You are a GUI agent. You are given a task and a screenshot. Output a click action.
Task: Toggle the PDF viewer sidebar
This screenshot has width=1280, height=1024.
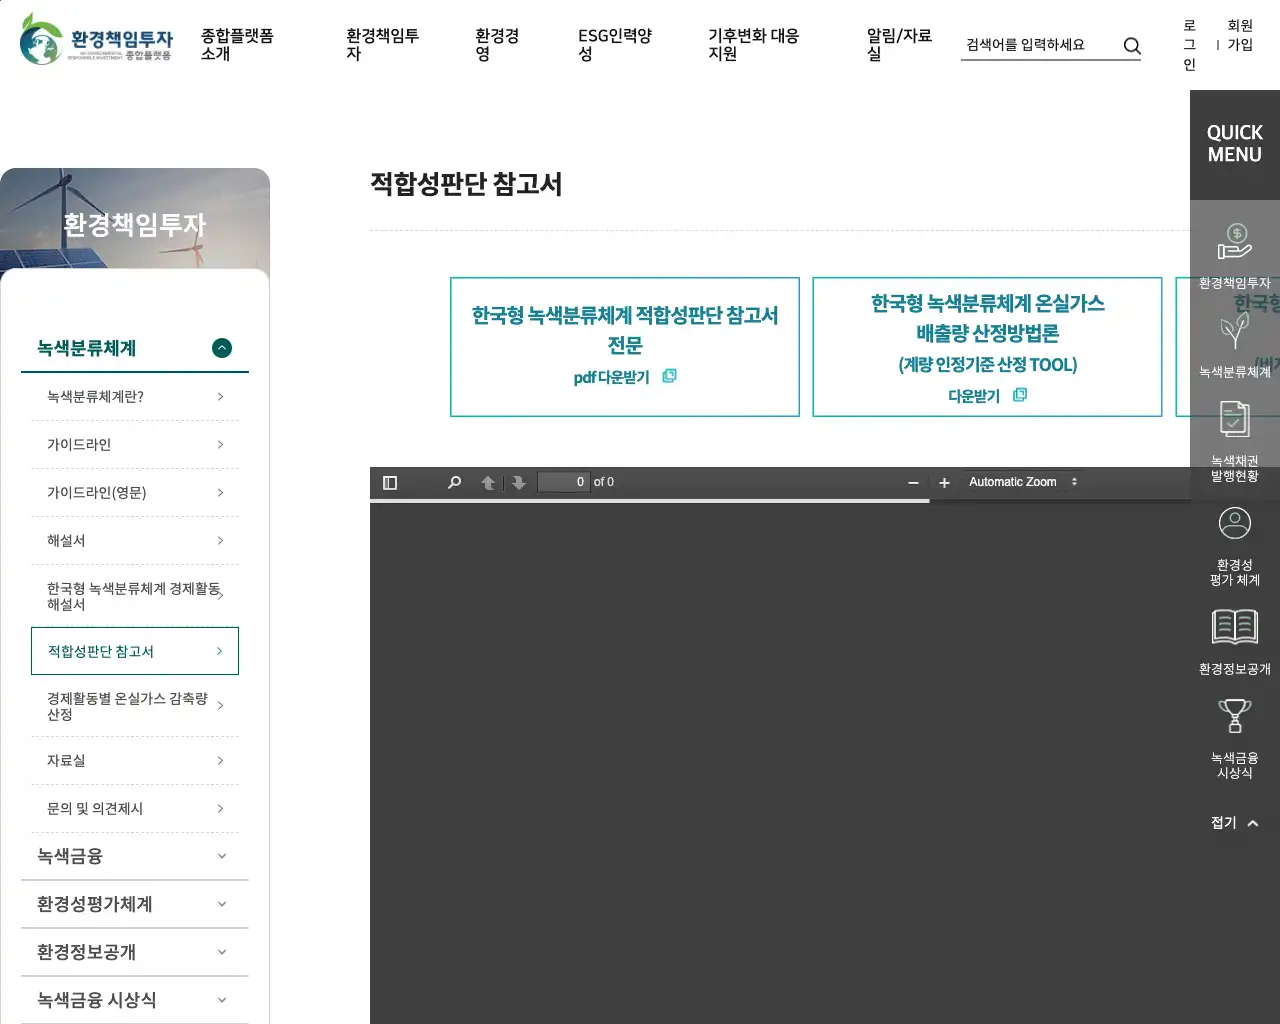(x=390, y=483)
